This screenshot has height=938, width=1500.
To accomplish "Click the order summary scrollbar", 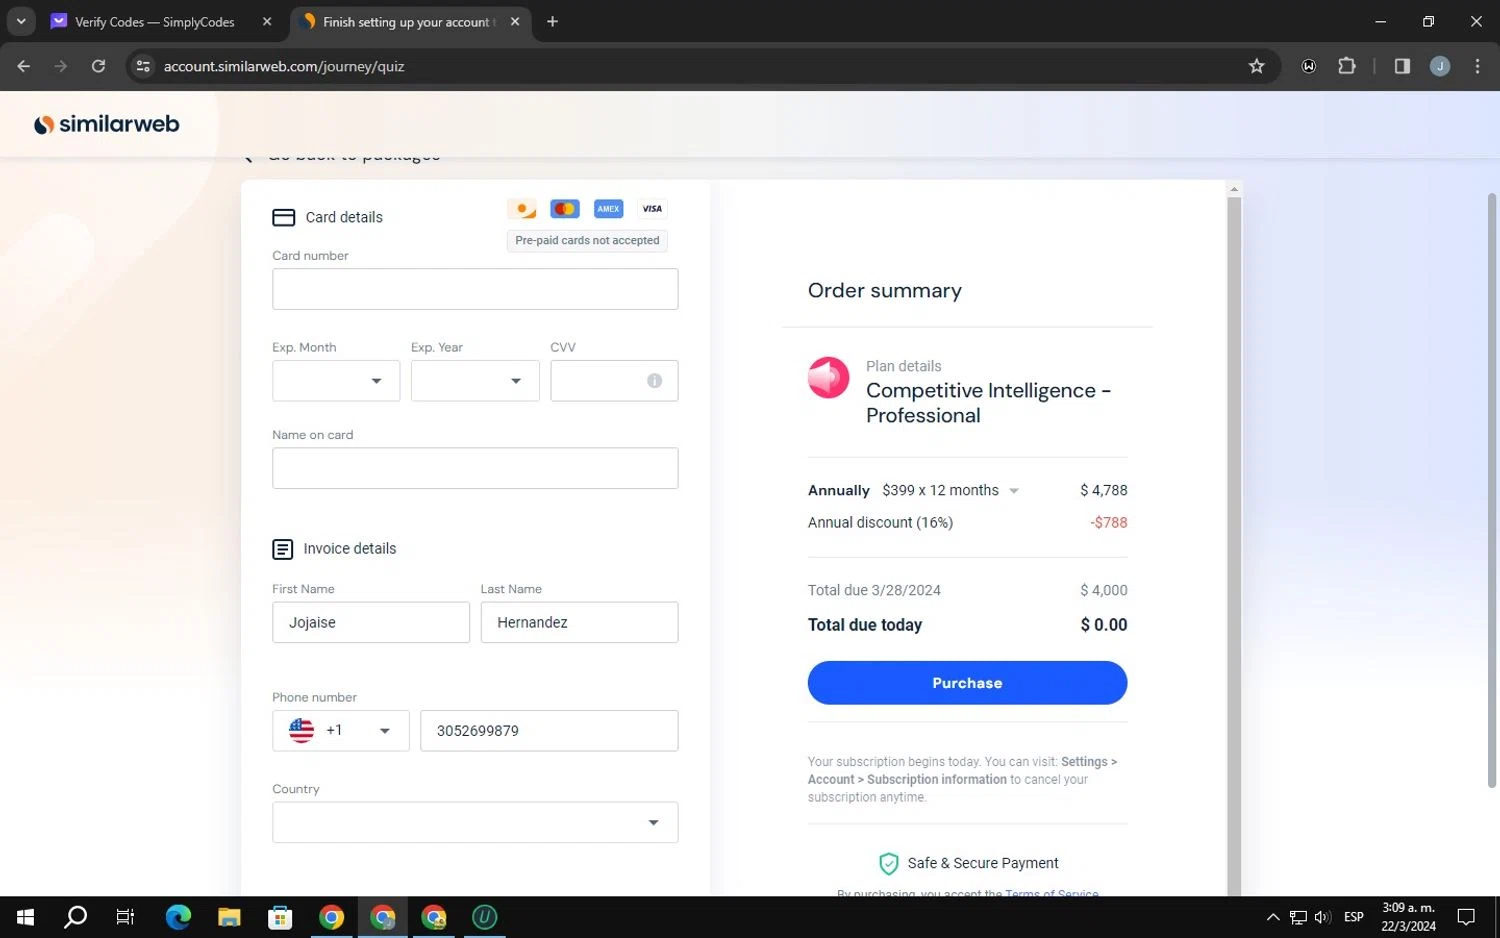I will point(1234,545).
